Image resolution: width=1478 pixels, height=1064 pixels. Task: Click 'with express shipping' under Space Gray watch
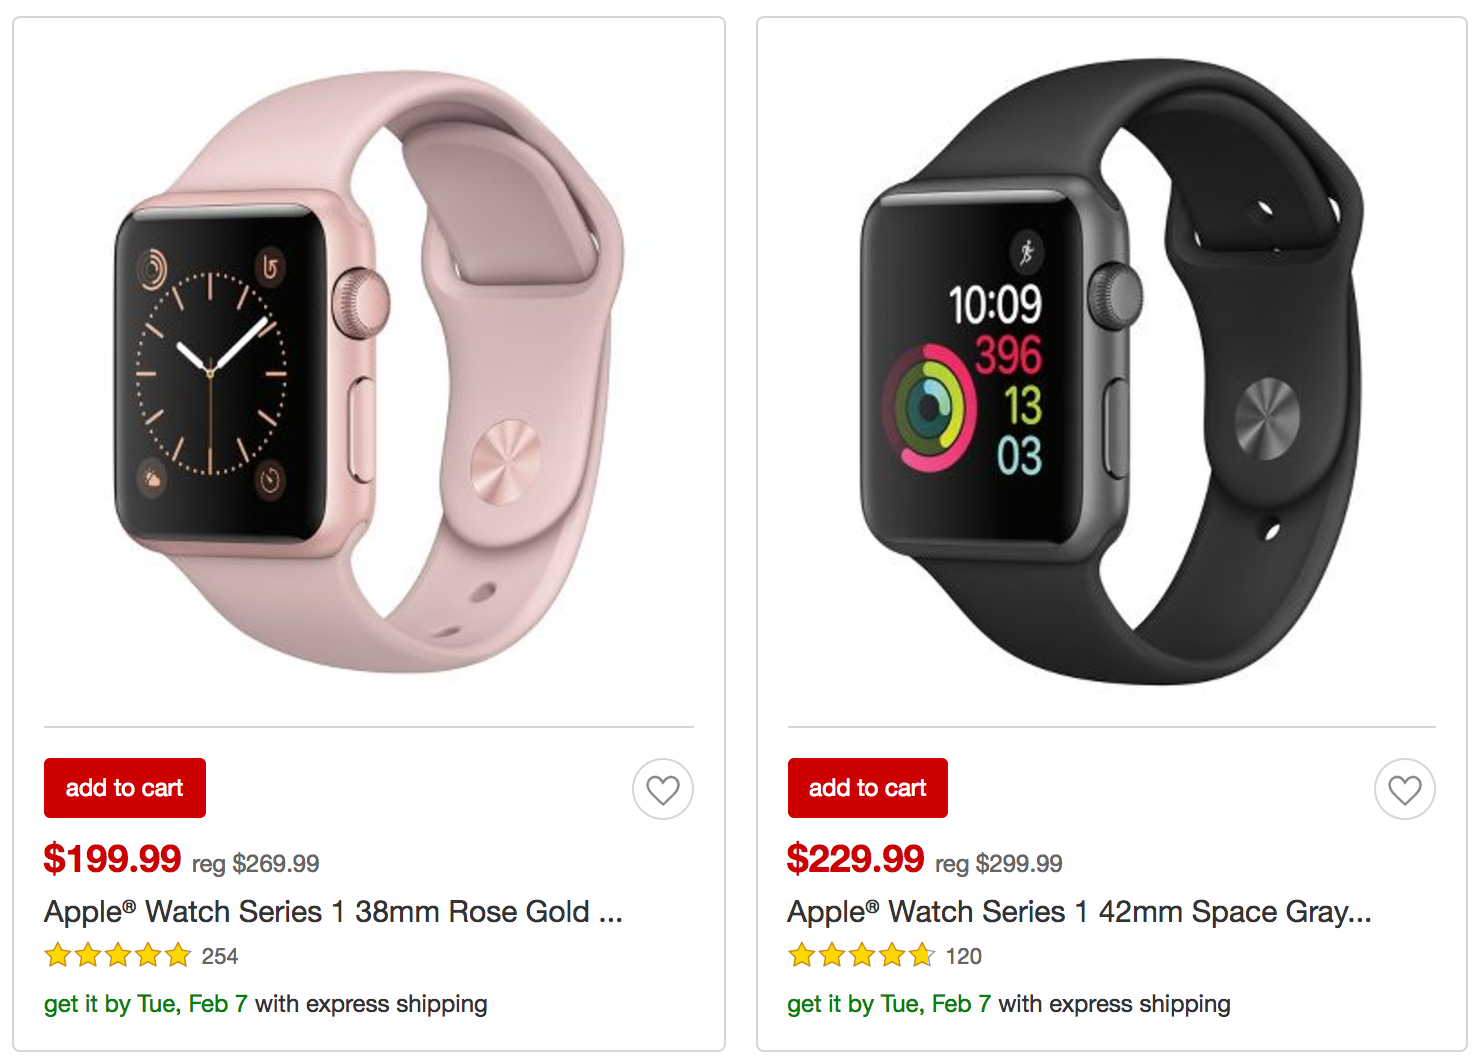click(x=1114, y=1004)
